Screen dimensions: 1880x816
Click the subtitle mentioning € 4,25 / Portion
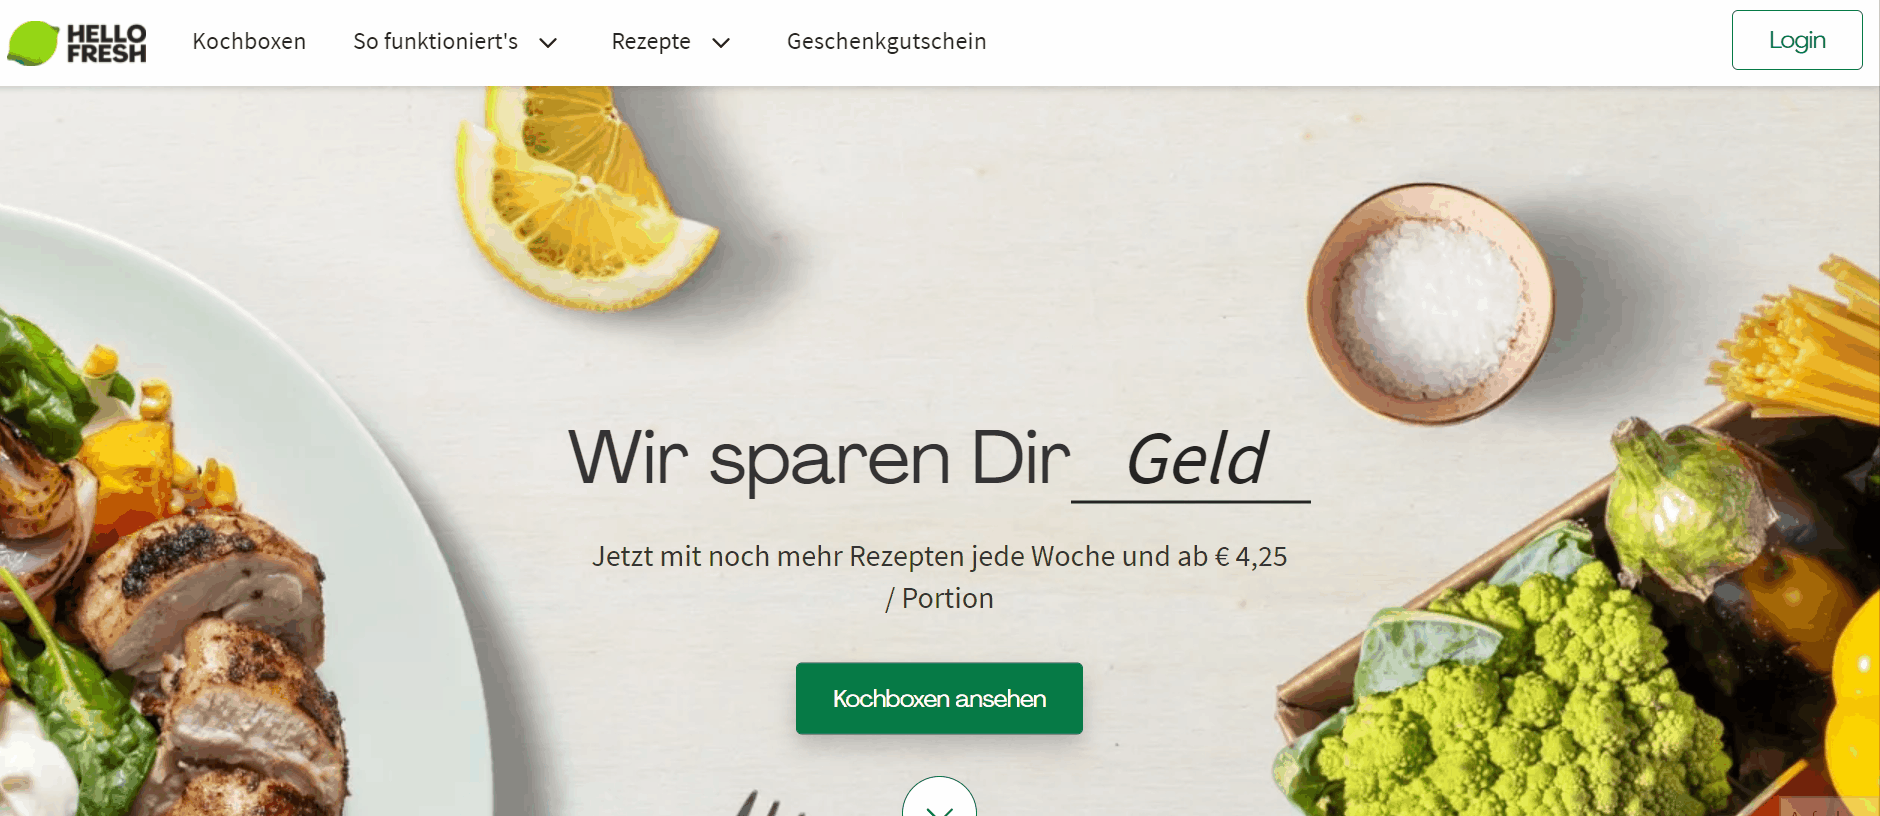pos(939,577)
